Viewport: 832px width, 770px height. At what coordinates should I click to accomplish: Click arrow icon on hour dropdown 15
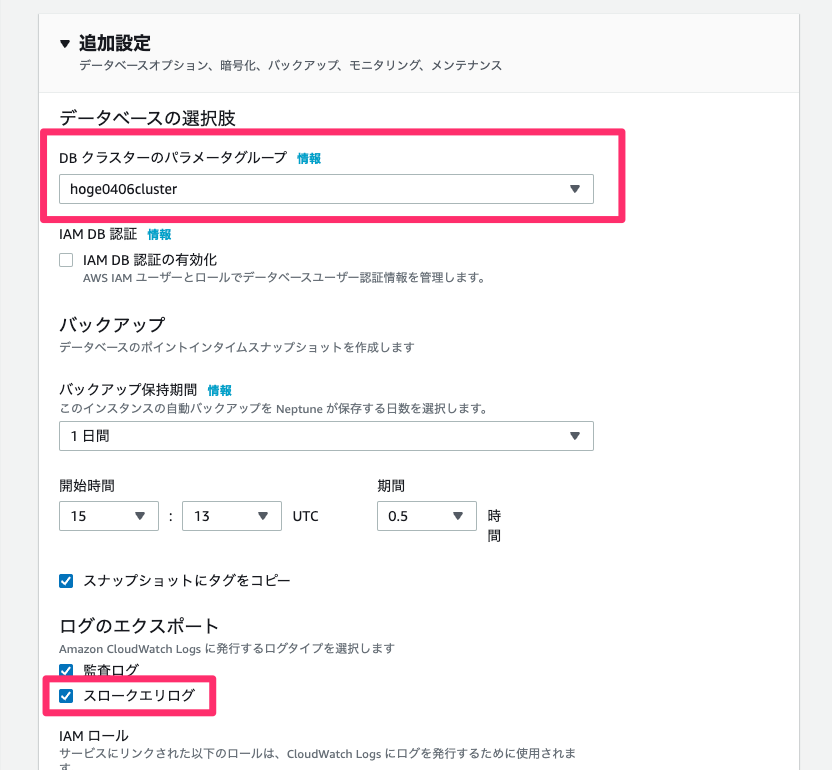coord(140,516)
